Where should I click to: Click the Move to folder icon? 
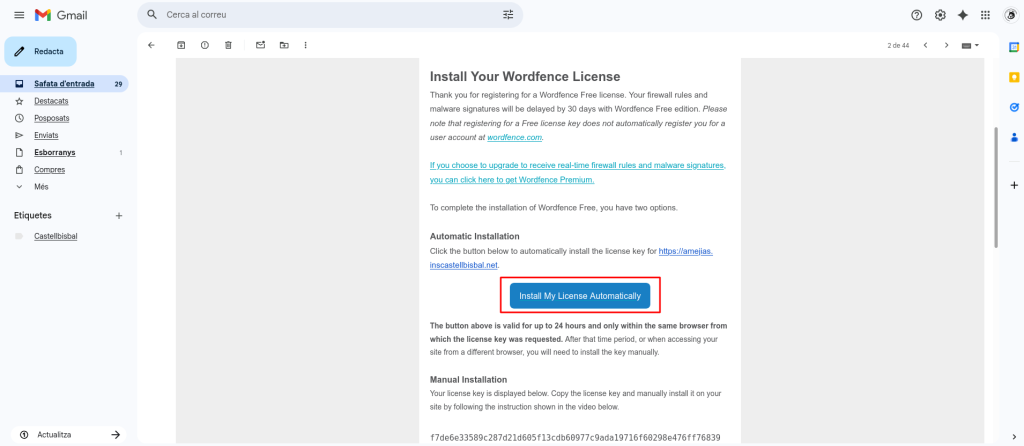click(x=284, y=45)
